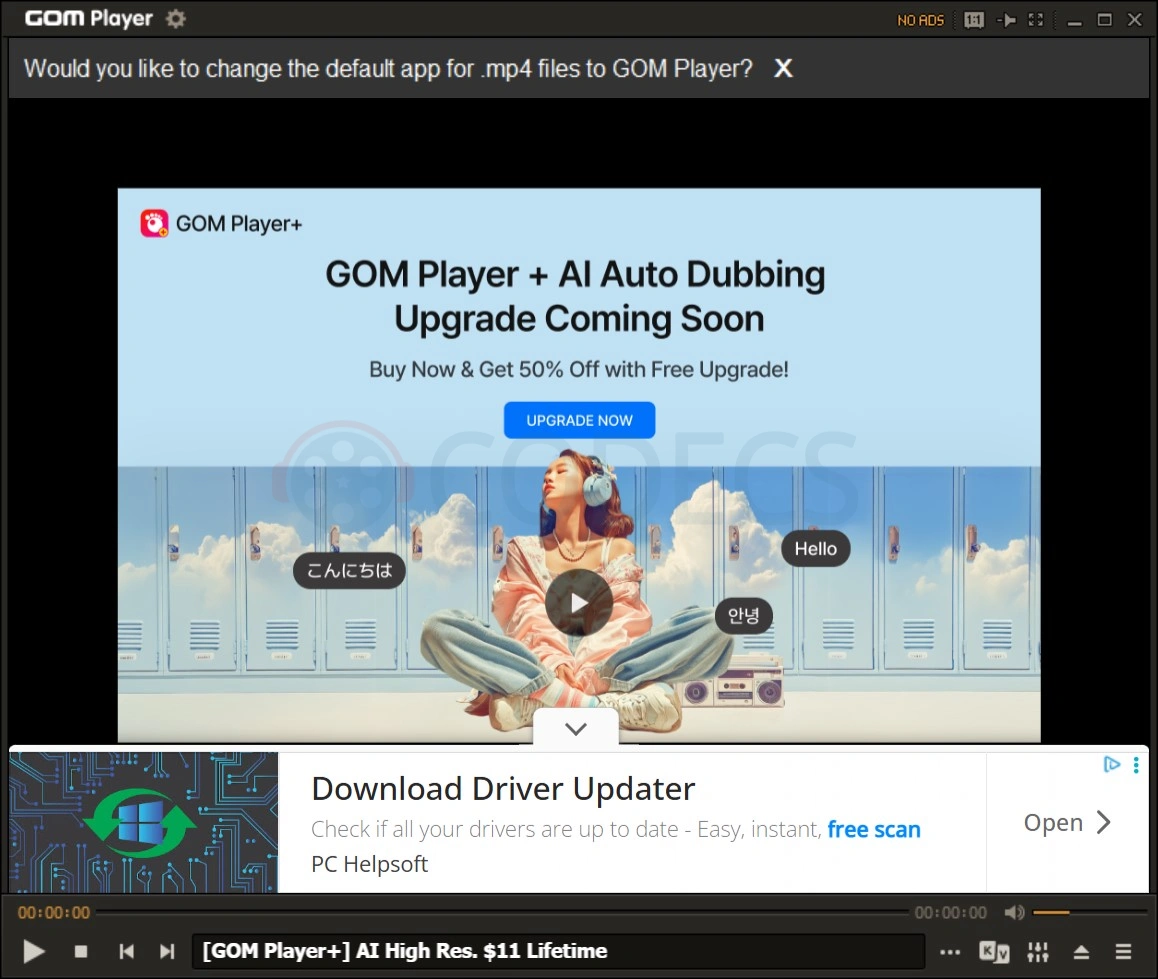Click the 안녕 speech bubble
Screen dimensions: 1158x979
744,615
